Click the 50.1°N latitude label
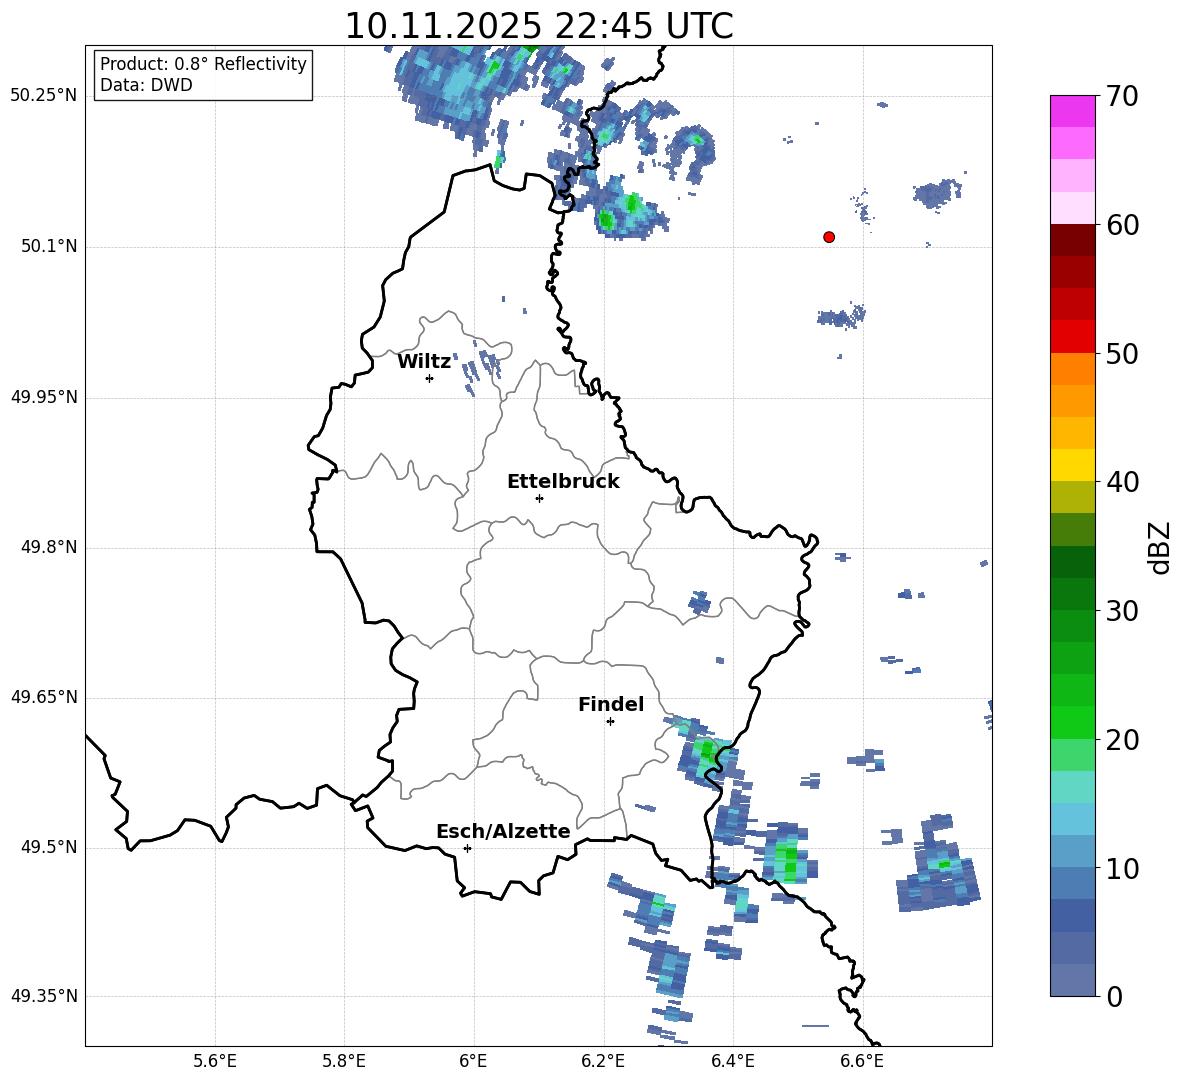Image resolution: width=1184 pixels, height=1081 pixels. [49, 246]
